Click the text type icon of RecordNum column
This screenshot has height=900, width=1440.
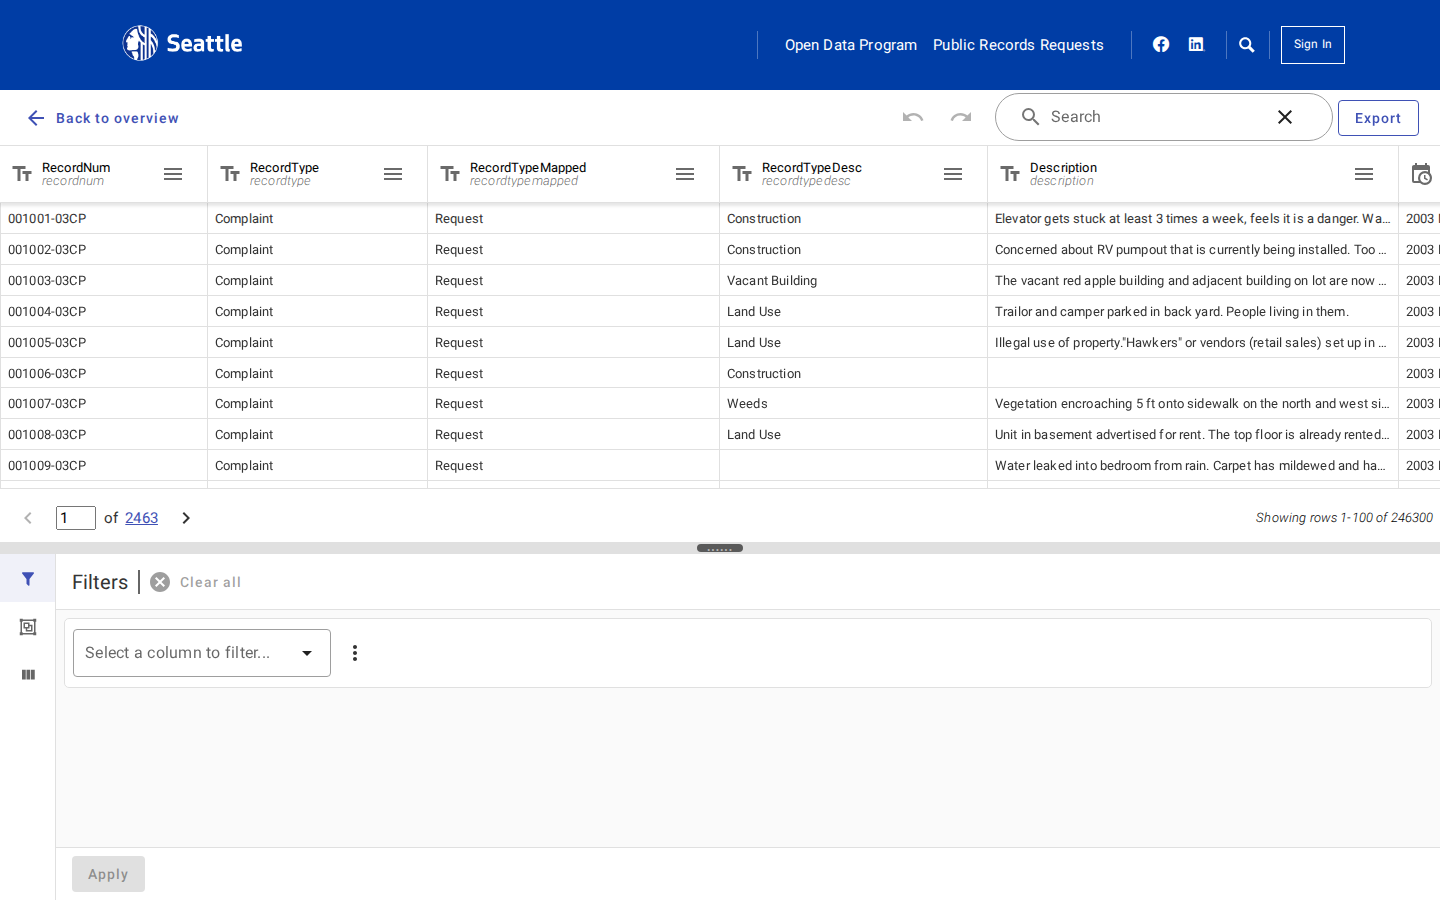coord(22,174)
